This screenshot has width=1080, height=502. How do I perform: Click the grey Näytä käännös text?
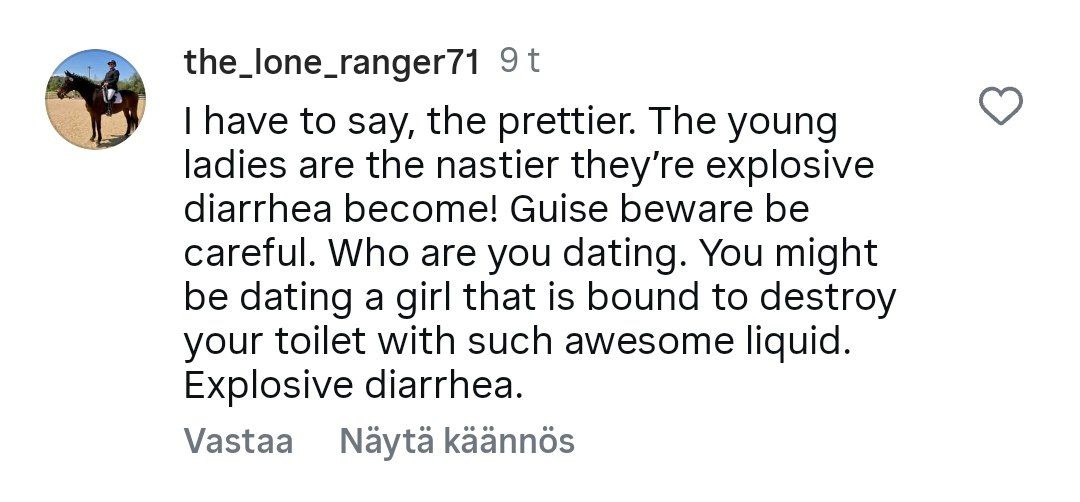457,441
